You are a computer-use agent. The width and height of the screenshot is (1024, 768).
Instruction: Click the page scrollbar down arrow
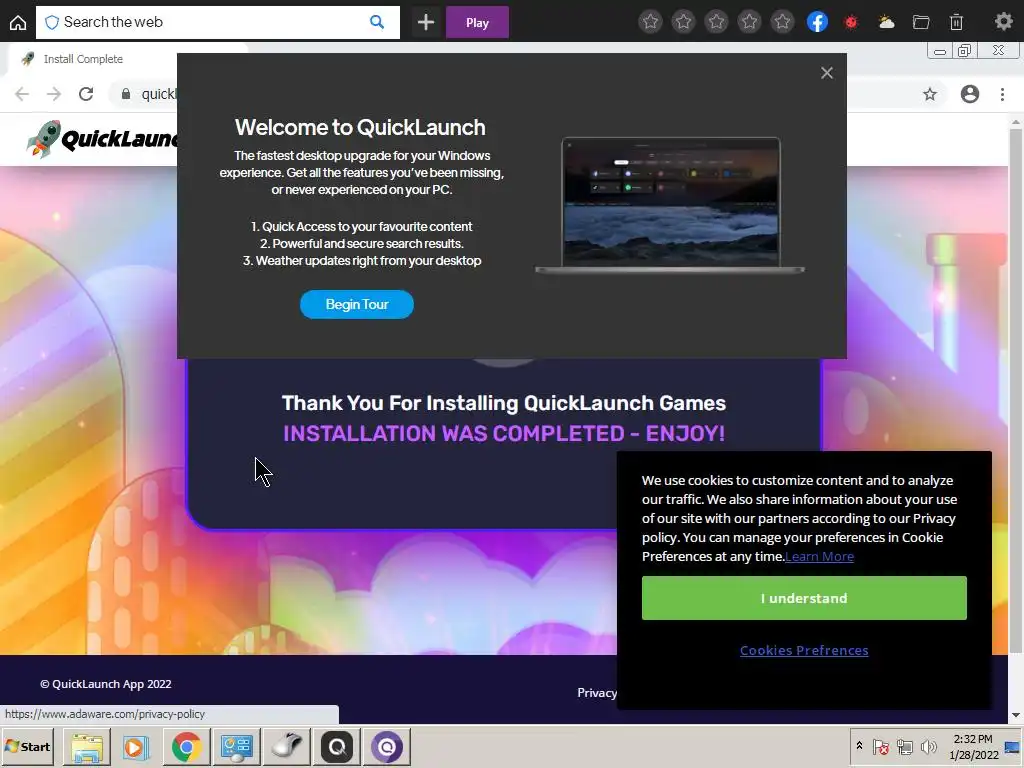pos(1016,716)
